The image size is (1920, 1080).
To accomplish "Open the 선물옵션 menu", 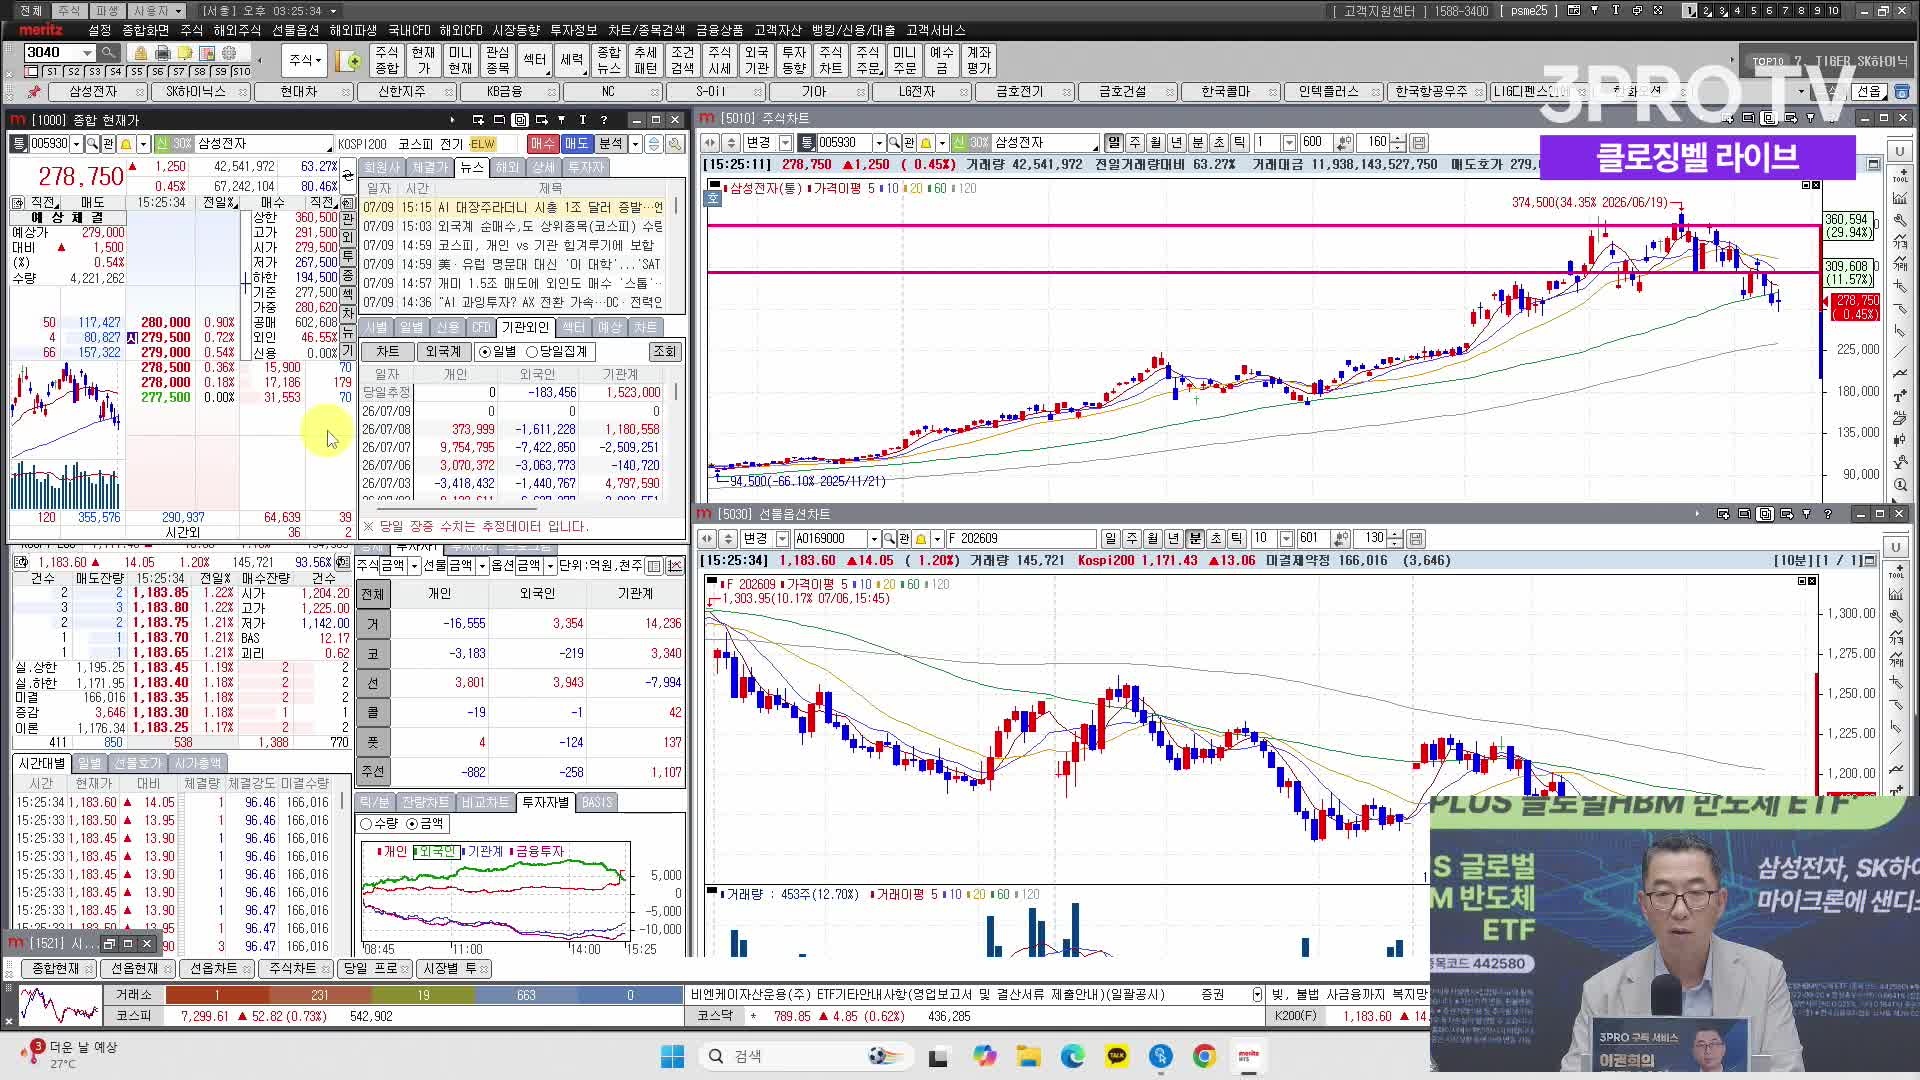I will point(296,30).
